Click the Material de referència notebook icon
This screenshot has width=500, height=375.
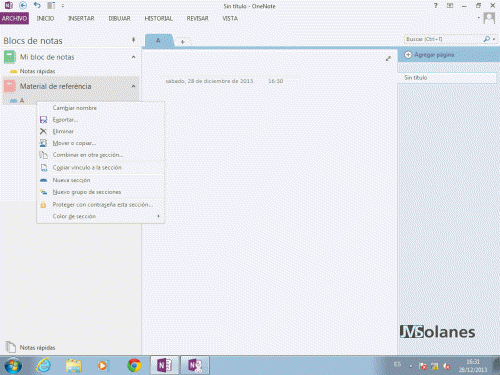coord(10,86)
